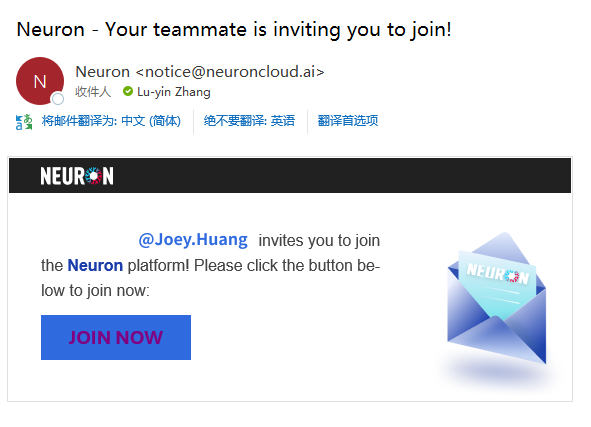
Task: Click the 'invites you to join' text
Action: [x=319, y=240]
